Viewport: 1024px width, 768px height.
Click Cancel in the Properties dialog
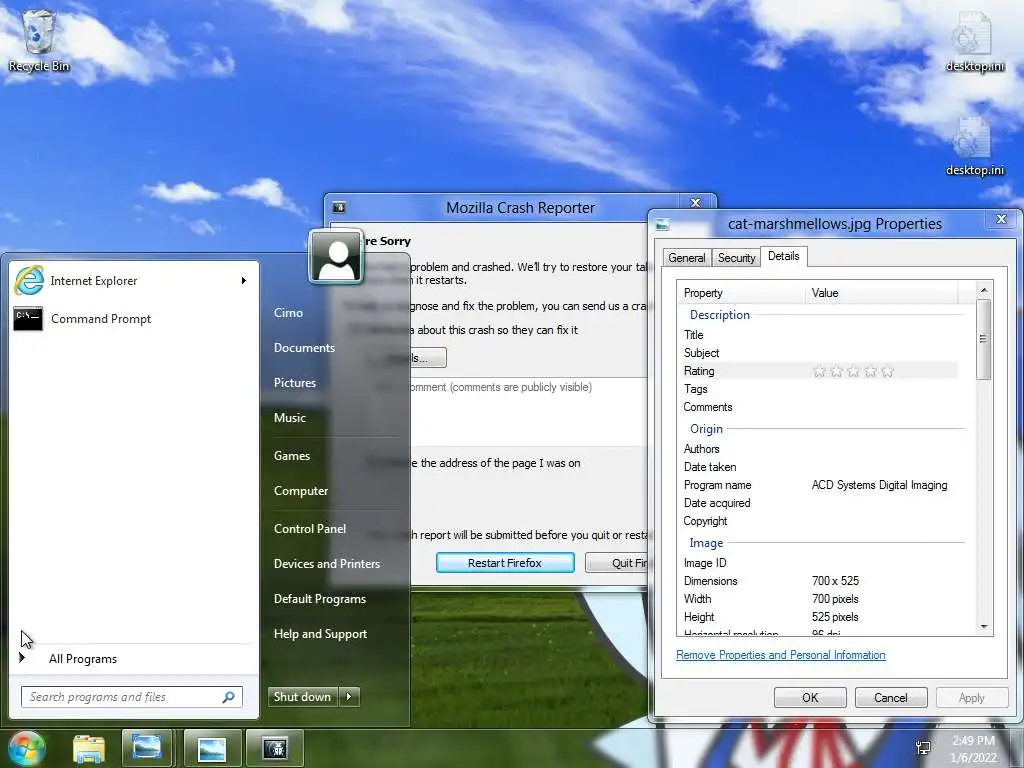(891, 697)
